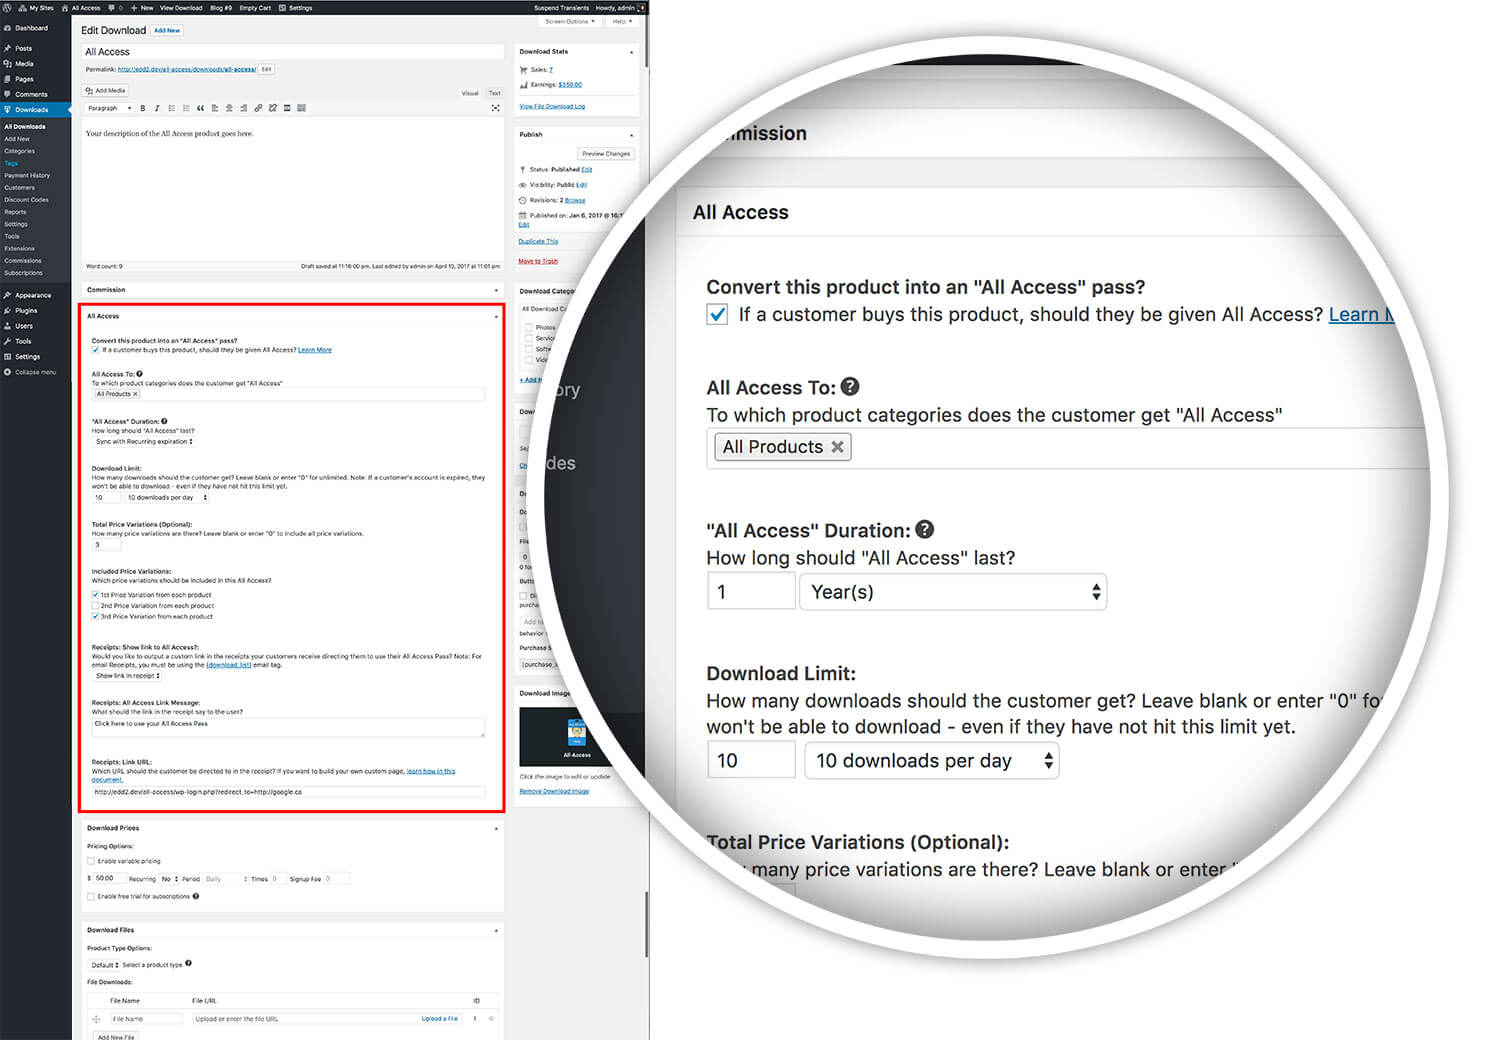
Task: Switch the editor to the Visual tab
Action: [470, 93]
